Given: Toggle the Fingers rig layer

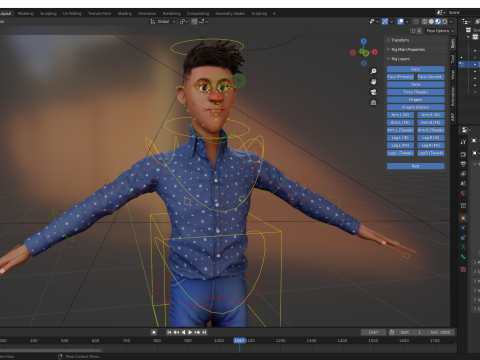Looking at the screenshot, I should click(415, 100).
